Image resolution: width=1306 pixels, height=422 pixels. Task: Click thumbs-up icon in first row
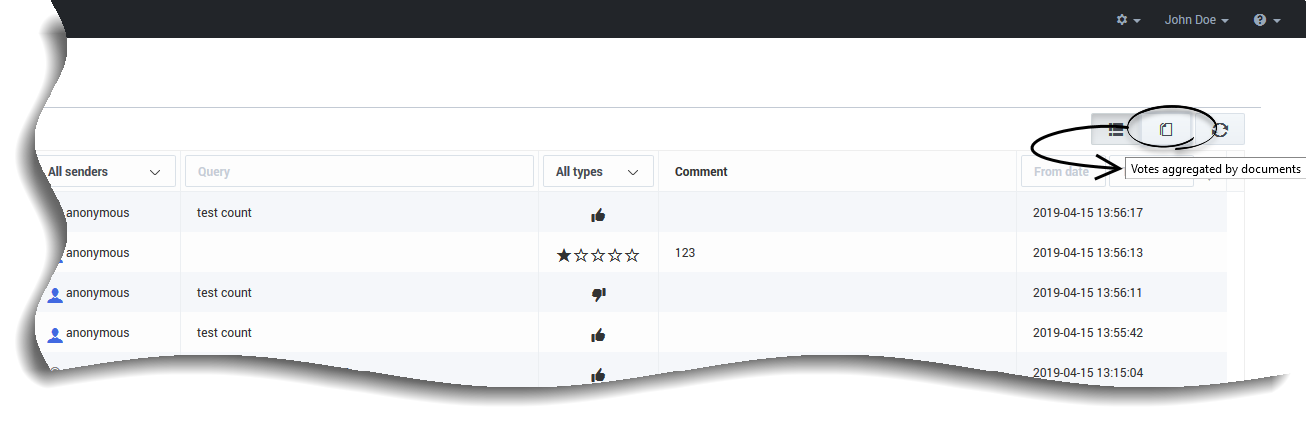click(x=598, y=214)
